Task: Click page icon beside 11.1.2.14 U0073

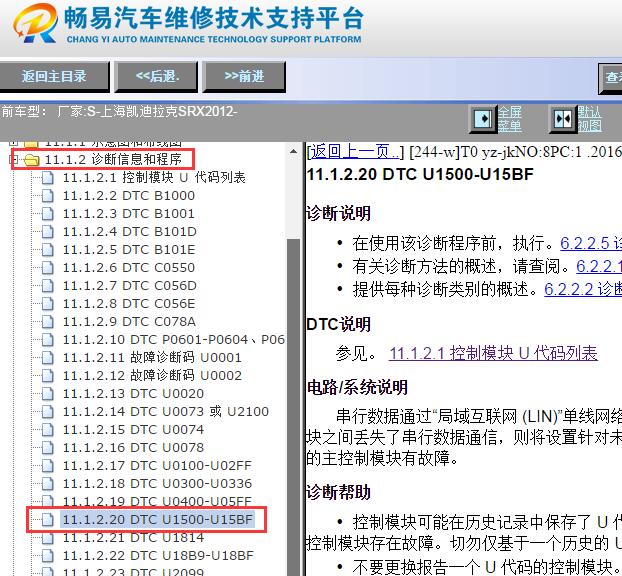Action: tap(48, 411)
